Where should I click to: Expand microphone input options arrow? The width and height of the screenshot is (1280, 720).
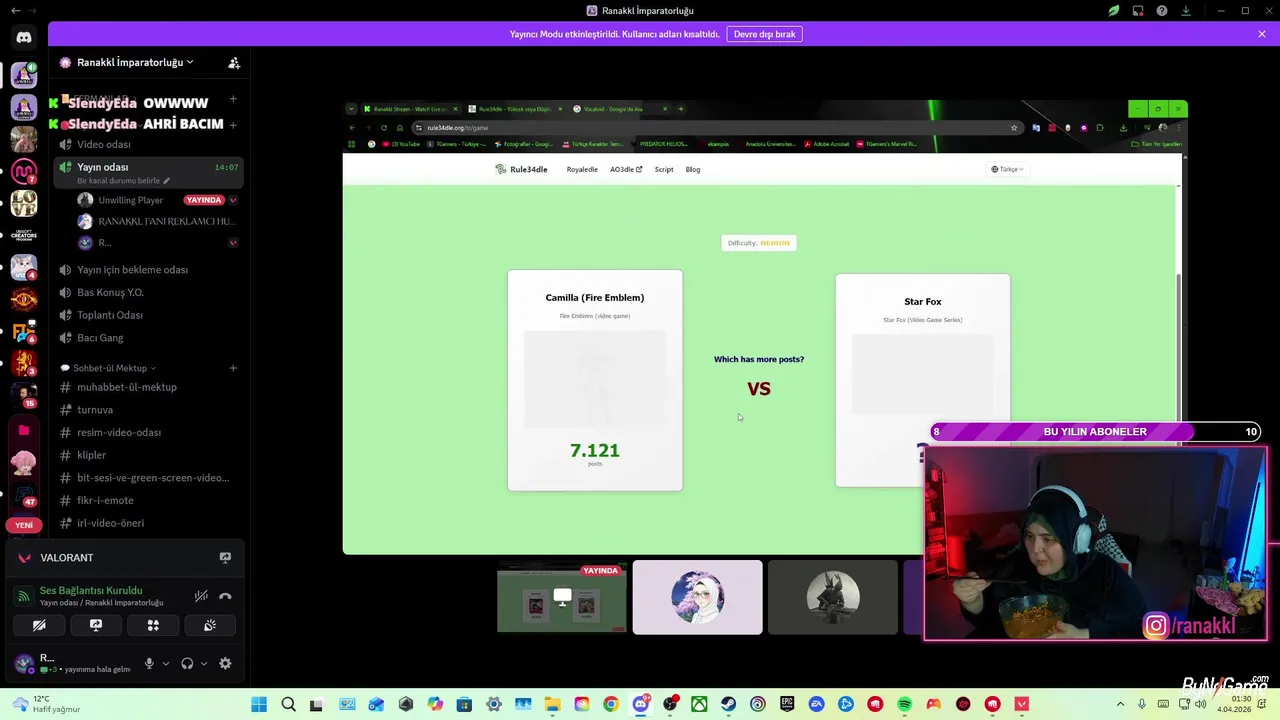click(165, 663)
